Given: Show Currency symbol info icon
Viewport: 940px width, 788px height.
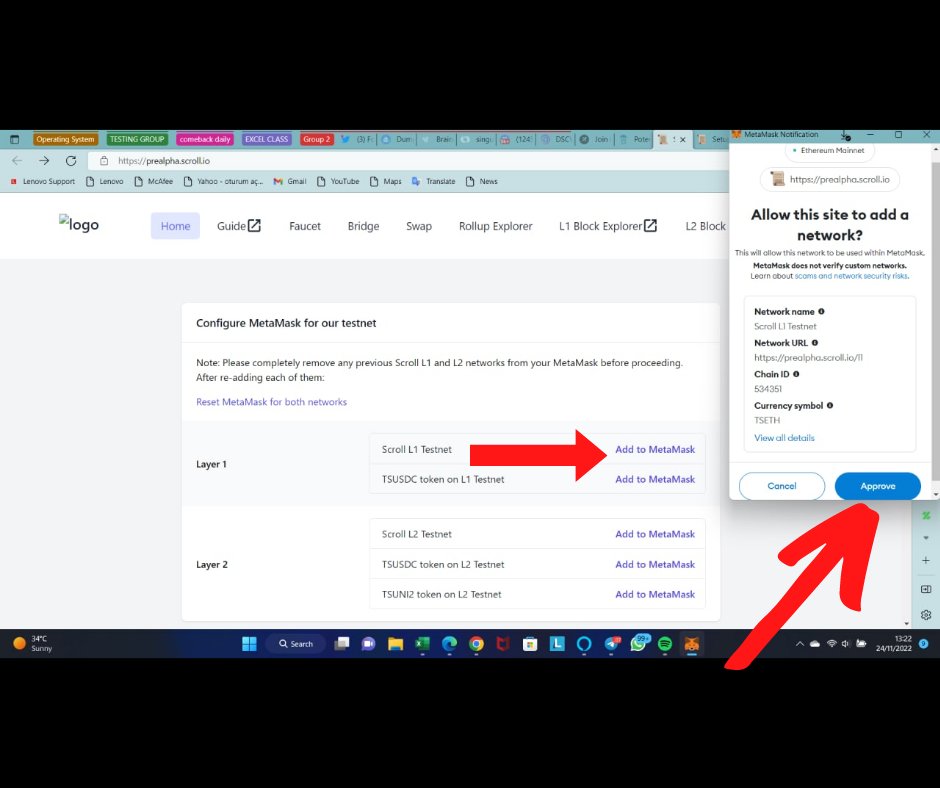Looking at the screenshot, I should (830, 405).
